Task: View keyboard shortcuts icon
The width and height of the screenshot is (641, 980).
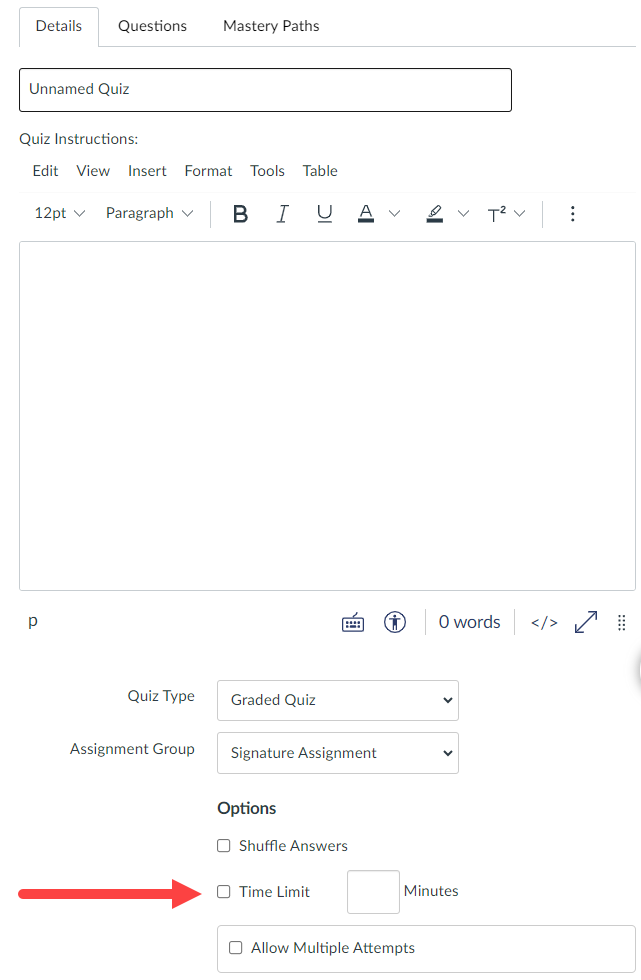Action: coord(353,622)
